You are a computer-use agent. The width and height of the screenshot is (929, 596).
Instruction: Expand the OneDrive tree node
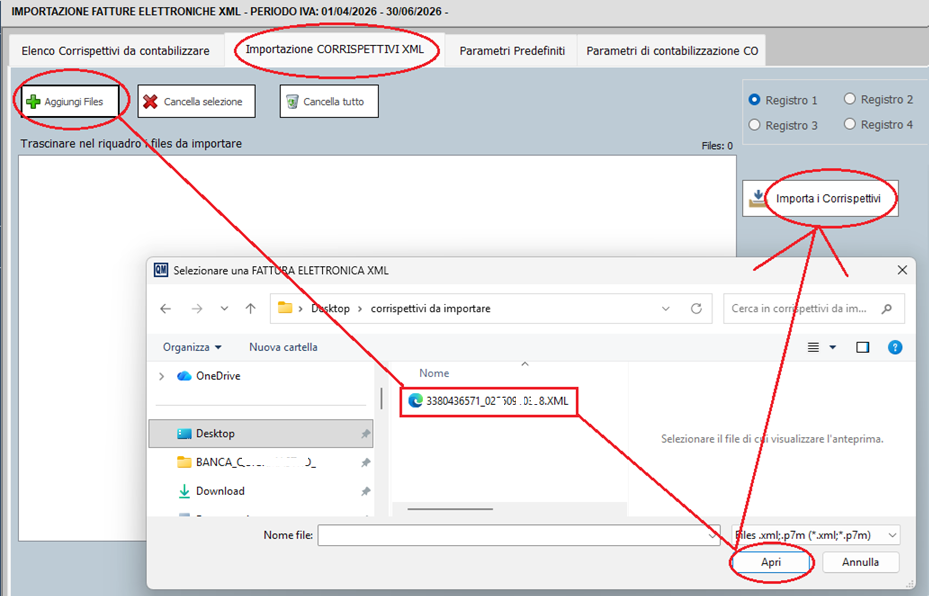tap(162, 376)
